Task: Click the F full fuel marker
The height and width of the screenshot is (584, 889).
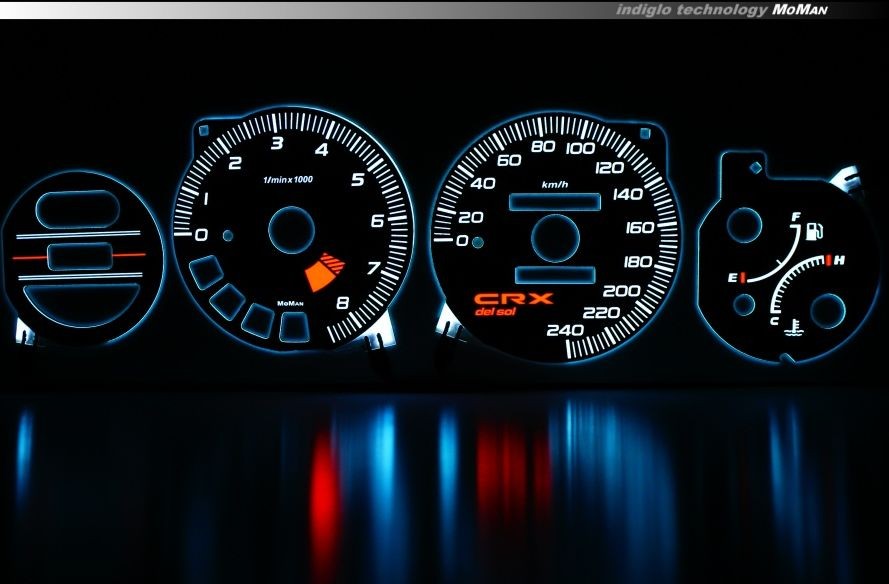Action: (795, 217)
